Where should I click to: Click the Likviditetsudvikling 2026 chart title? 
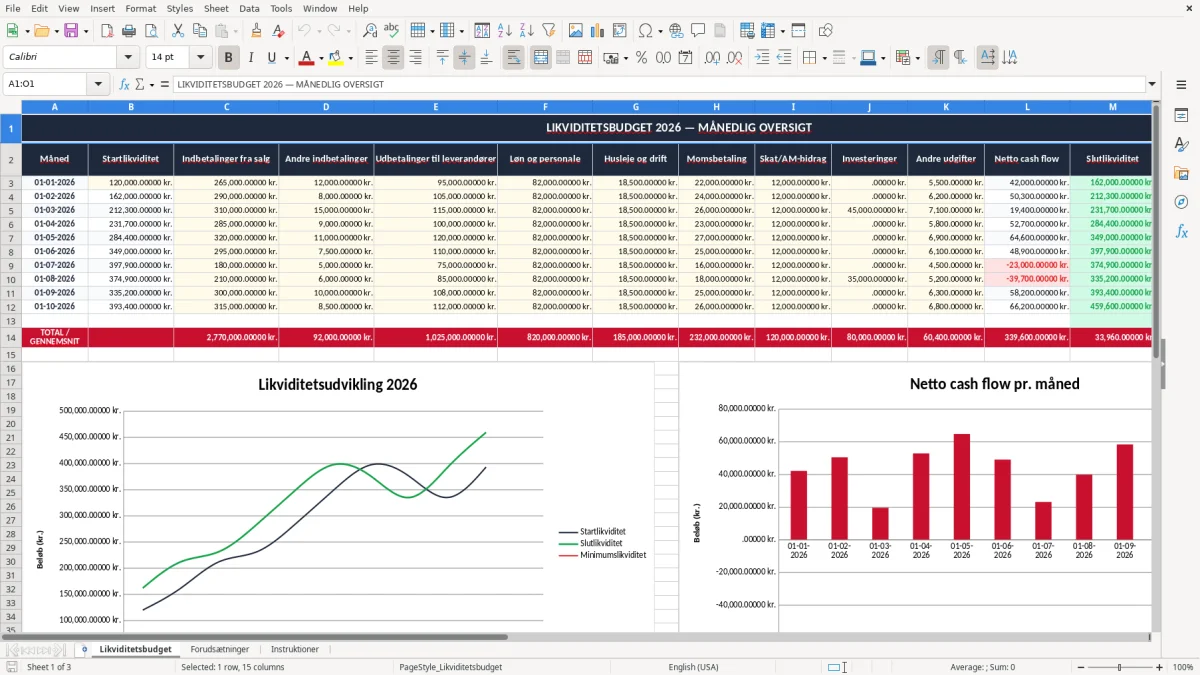pos(338,384)
